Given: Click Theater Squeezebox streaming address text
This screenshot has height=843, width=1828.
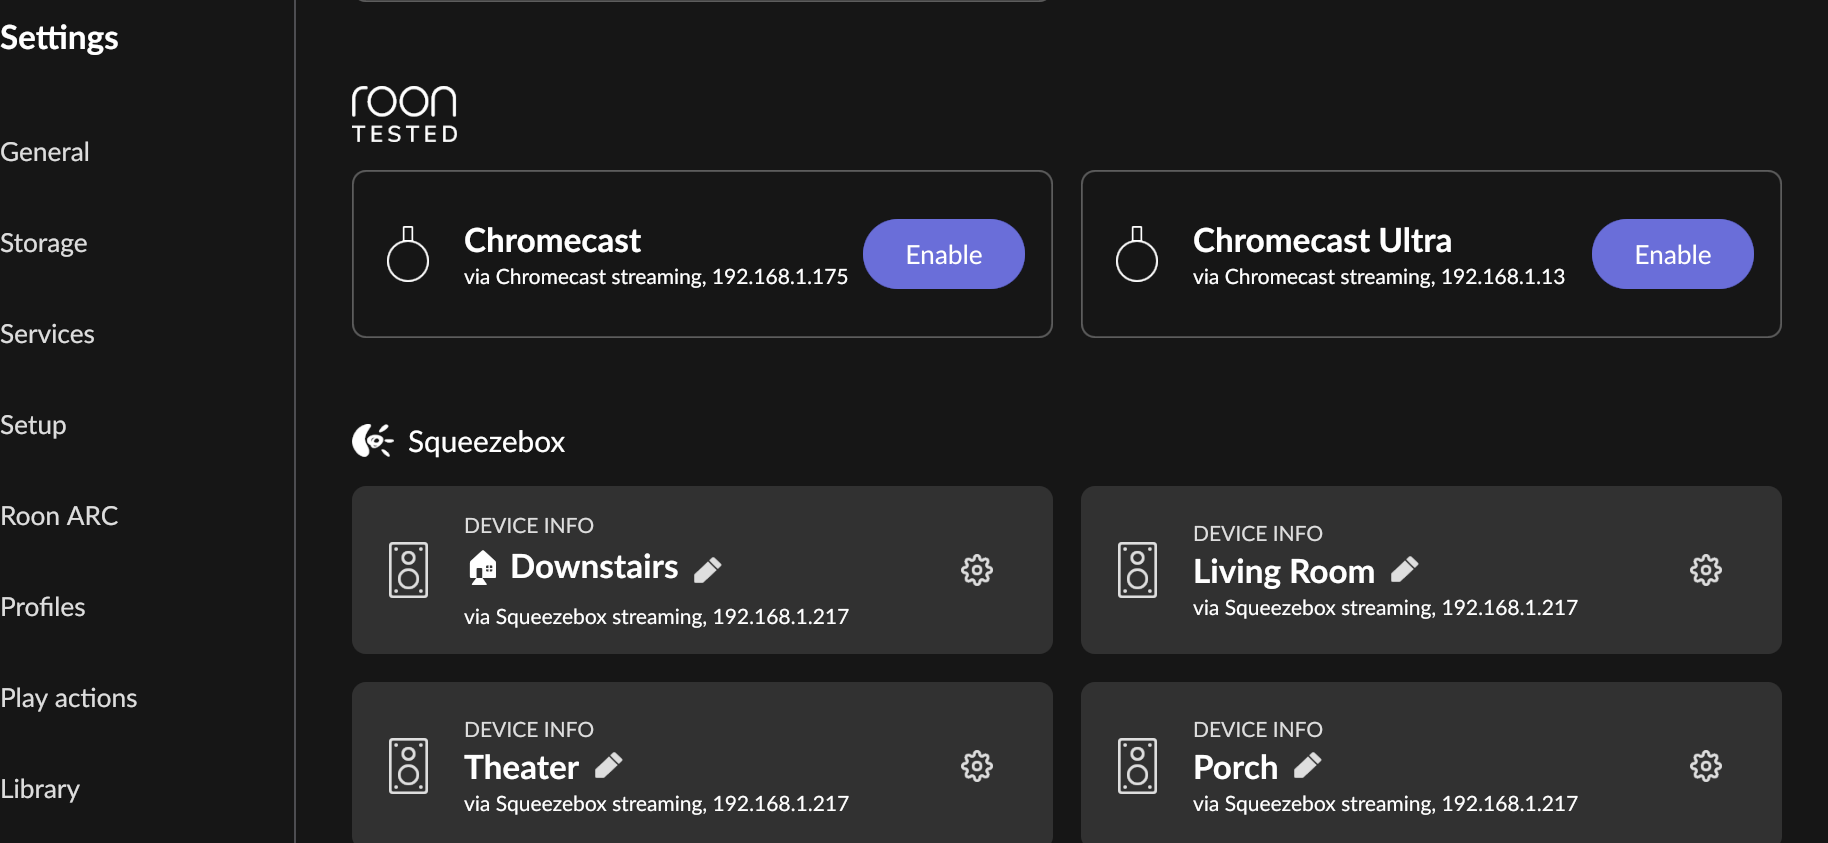Looking at the screenshot, I should point(656,804).
